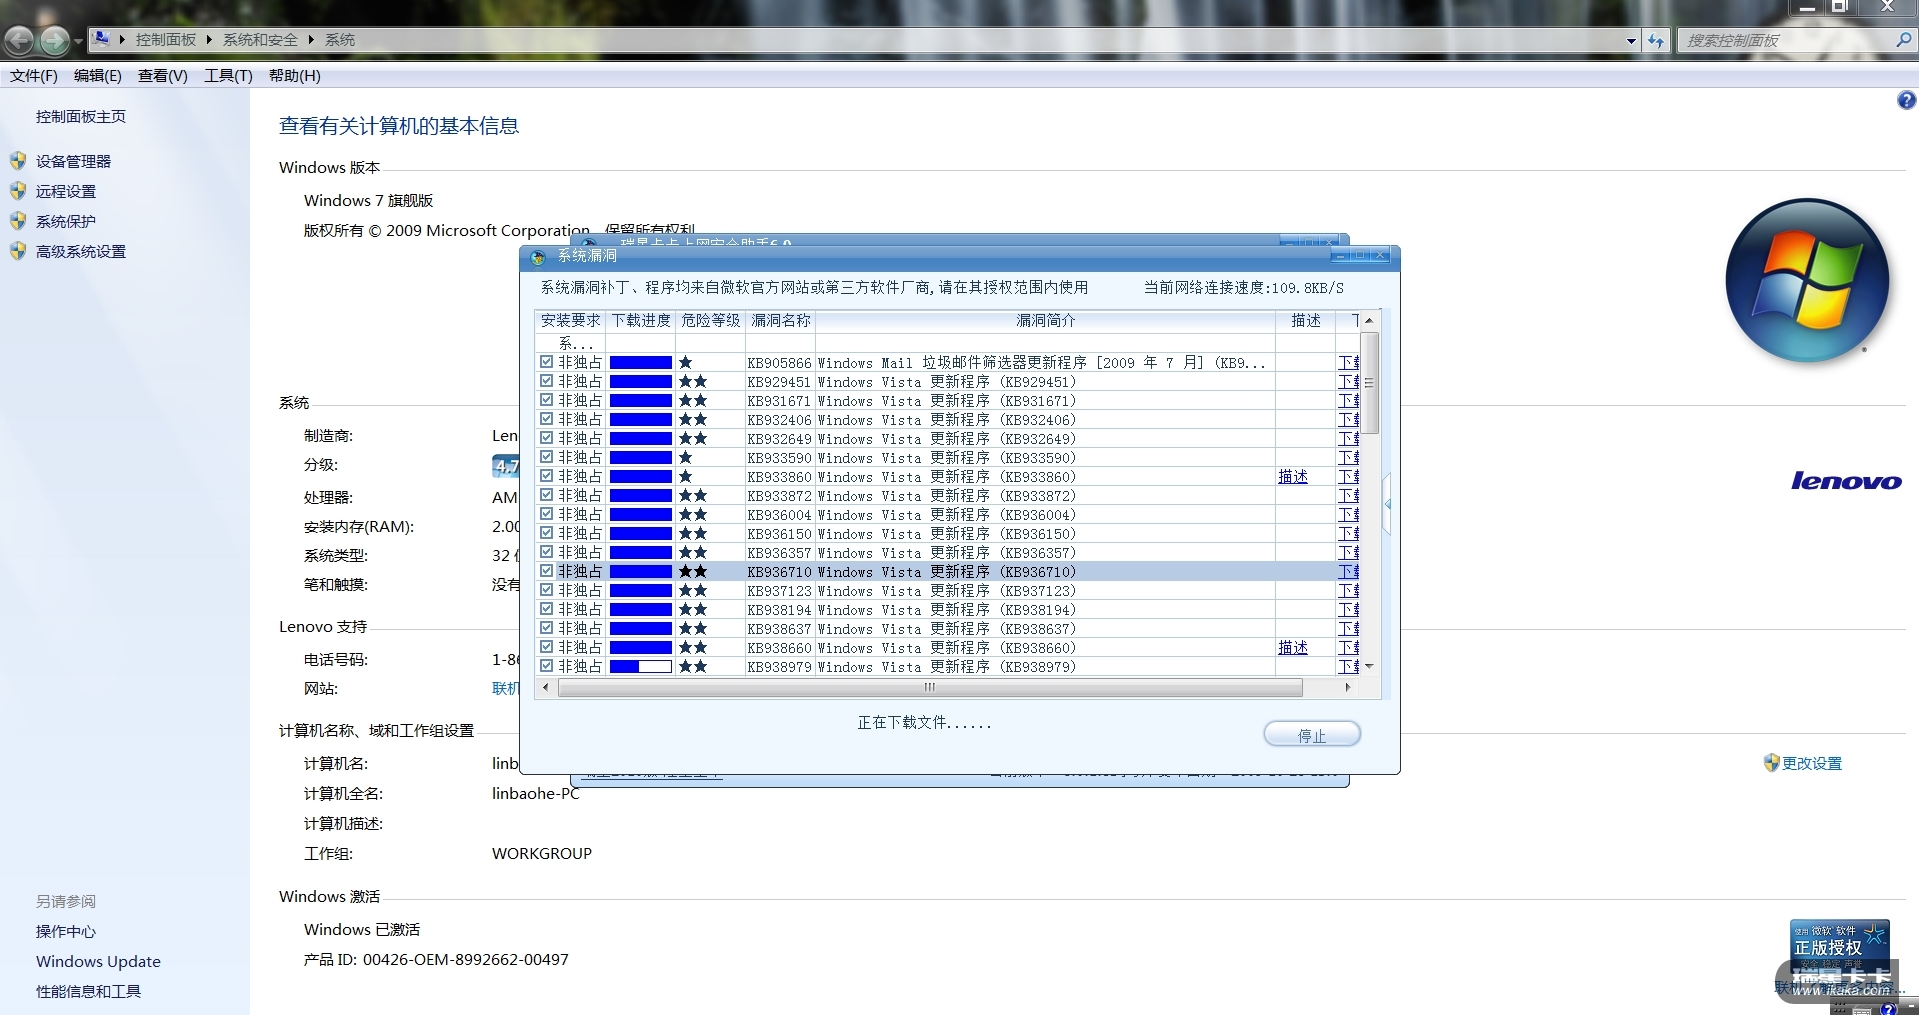Toggle the KB931671 row checkbox
Image resolution: width=1919 pixels, height=1015 pixels.
coord(546,400)
